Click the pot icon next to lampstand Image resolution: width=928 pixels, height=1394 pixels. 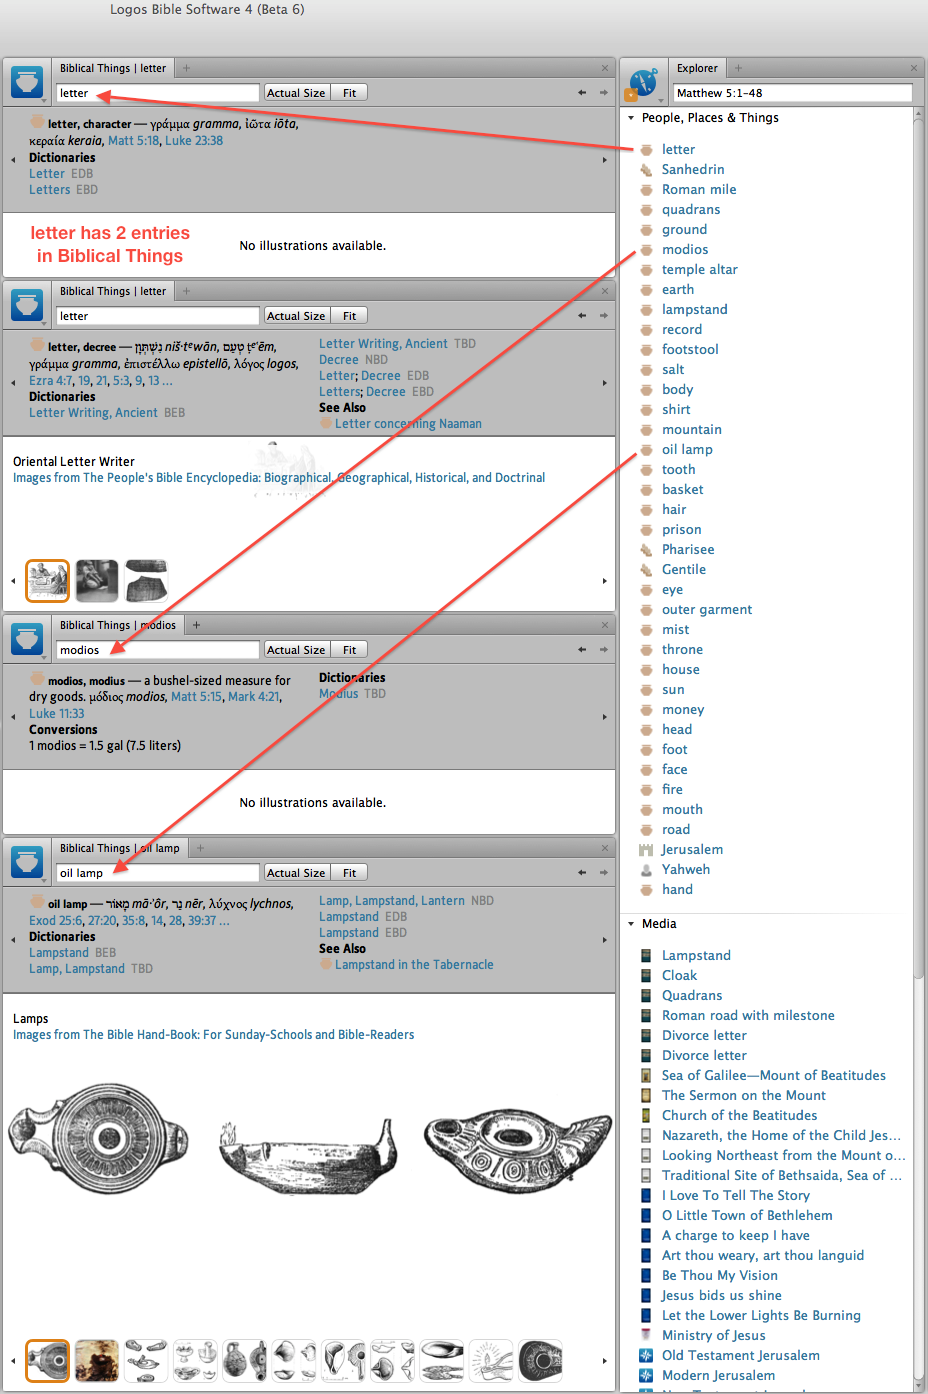coord(646,310)
